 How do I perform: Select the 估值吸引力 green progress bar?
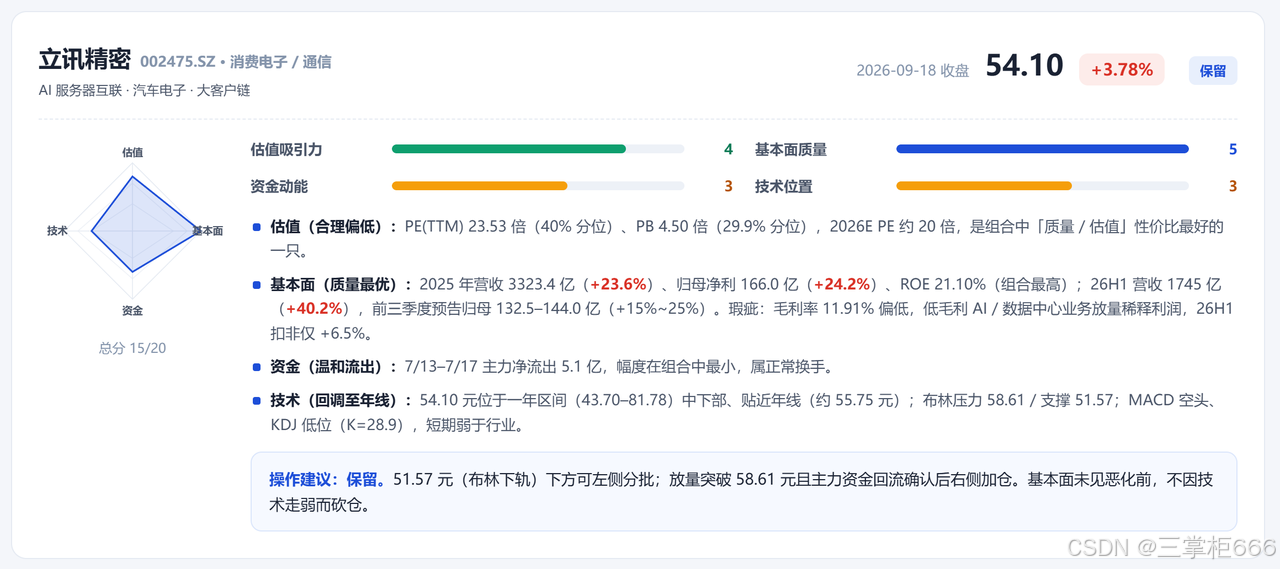tap(538, 149)
